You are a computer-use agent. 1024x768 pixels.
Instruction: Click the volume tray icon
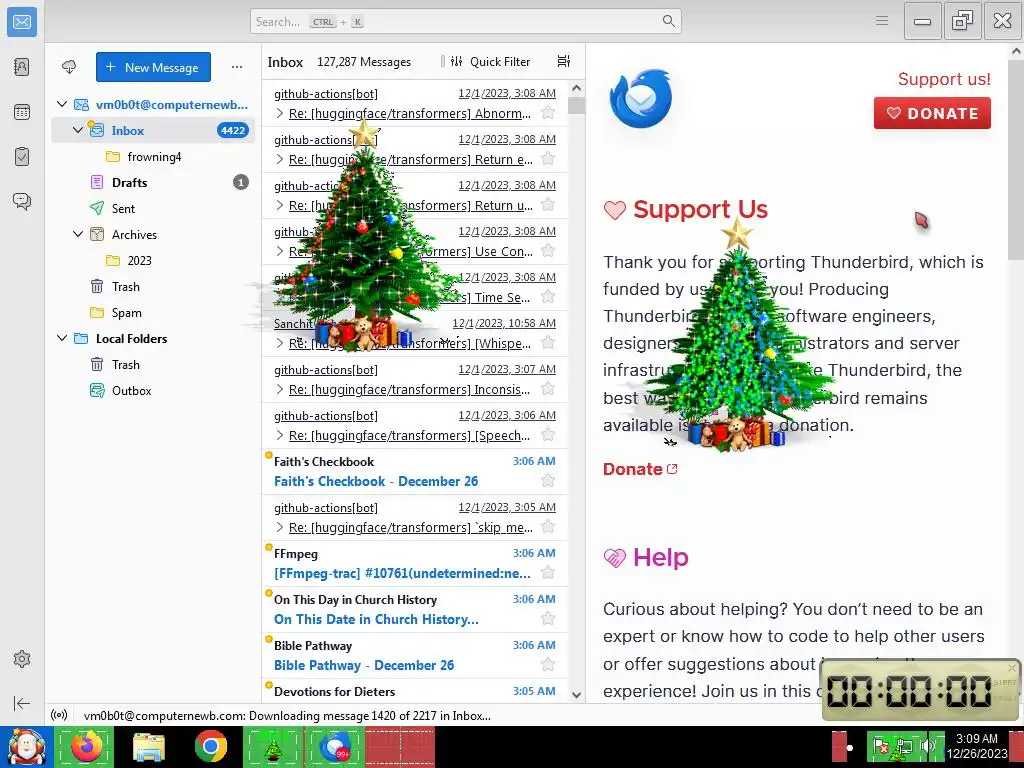coord(927,745)
